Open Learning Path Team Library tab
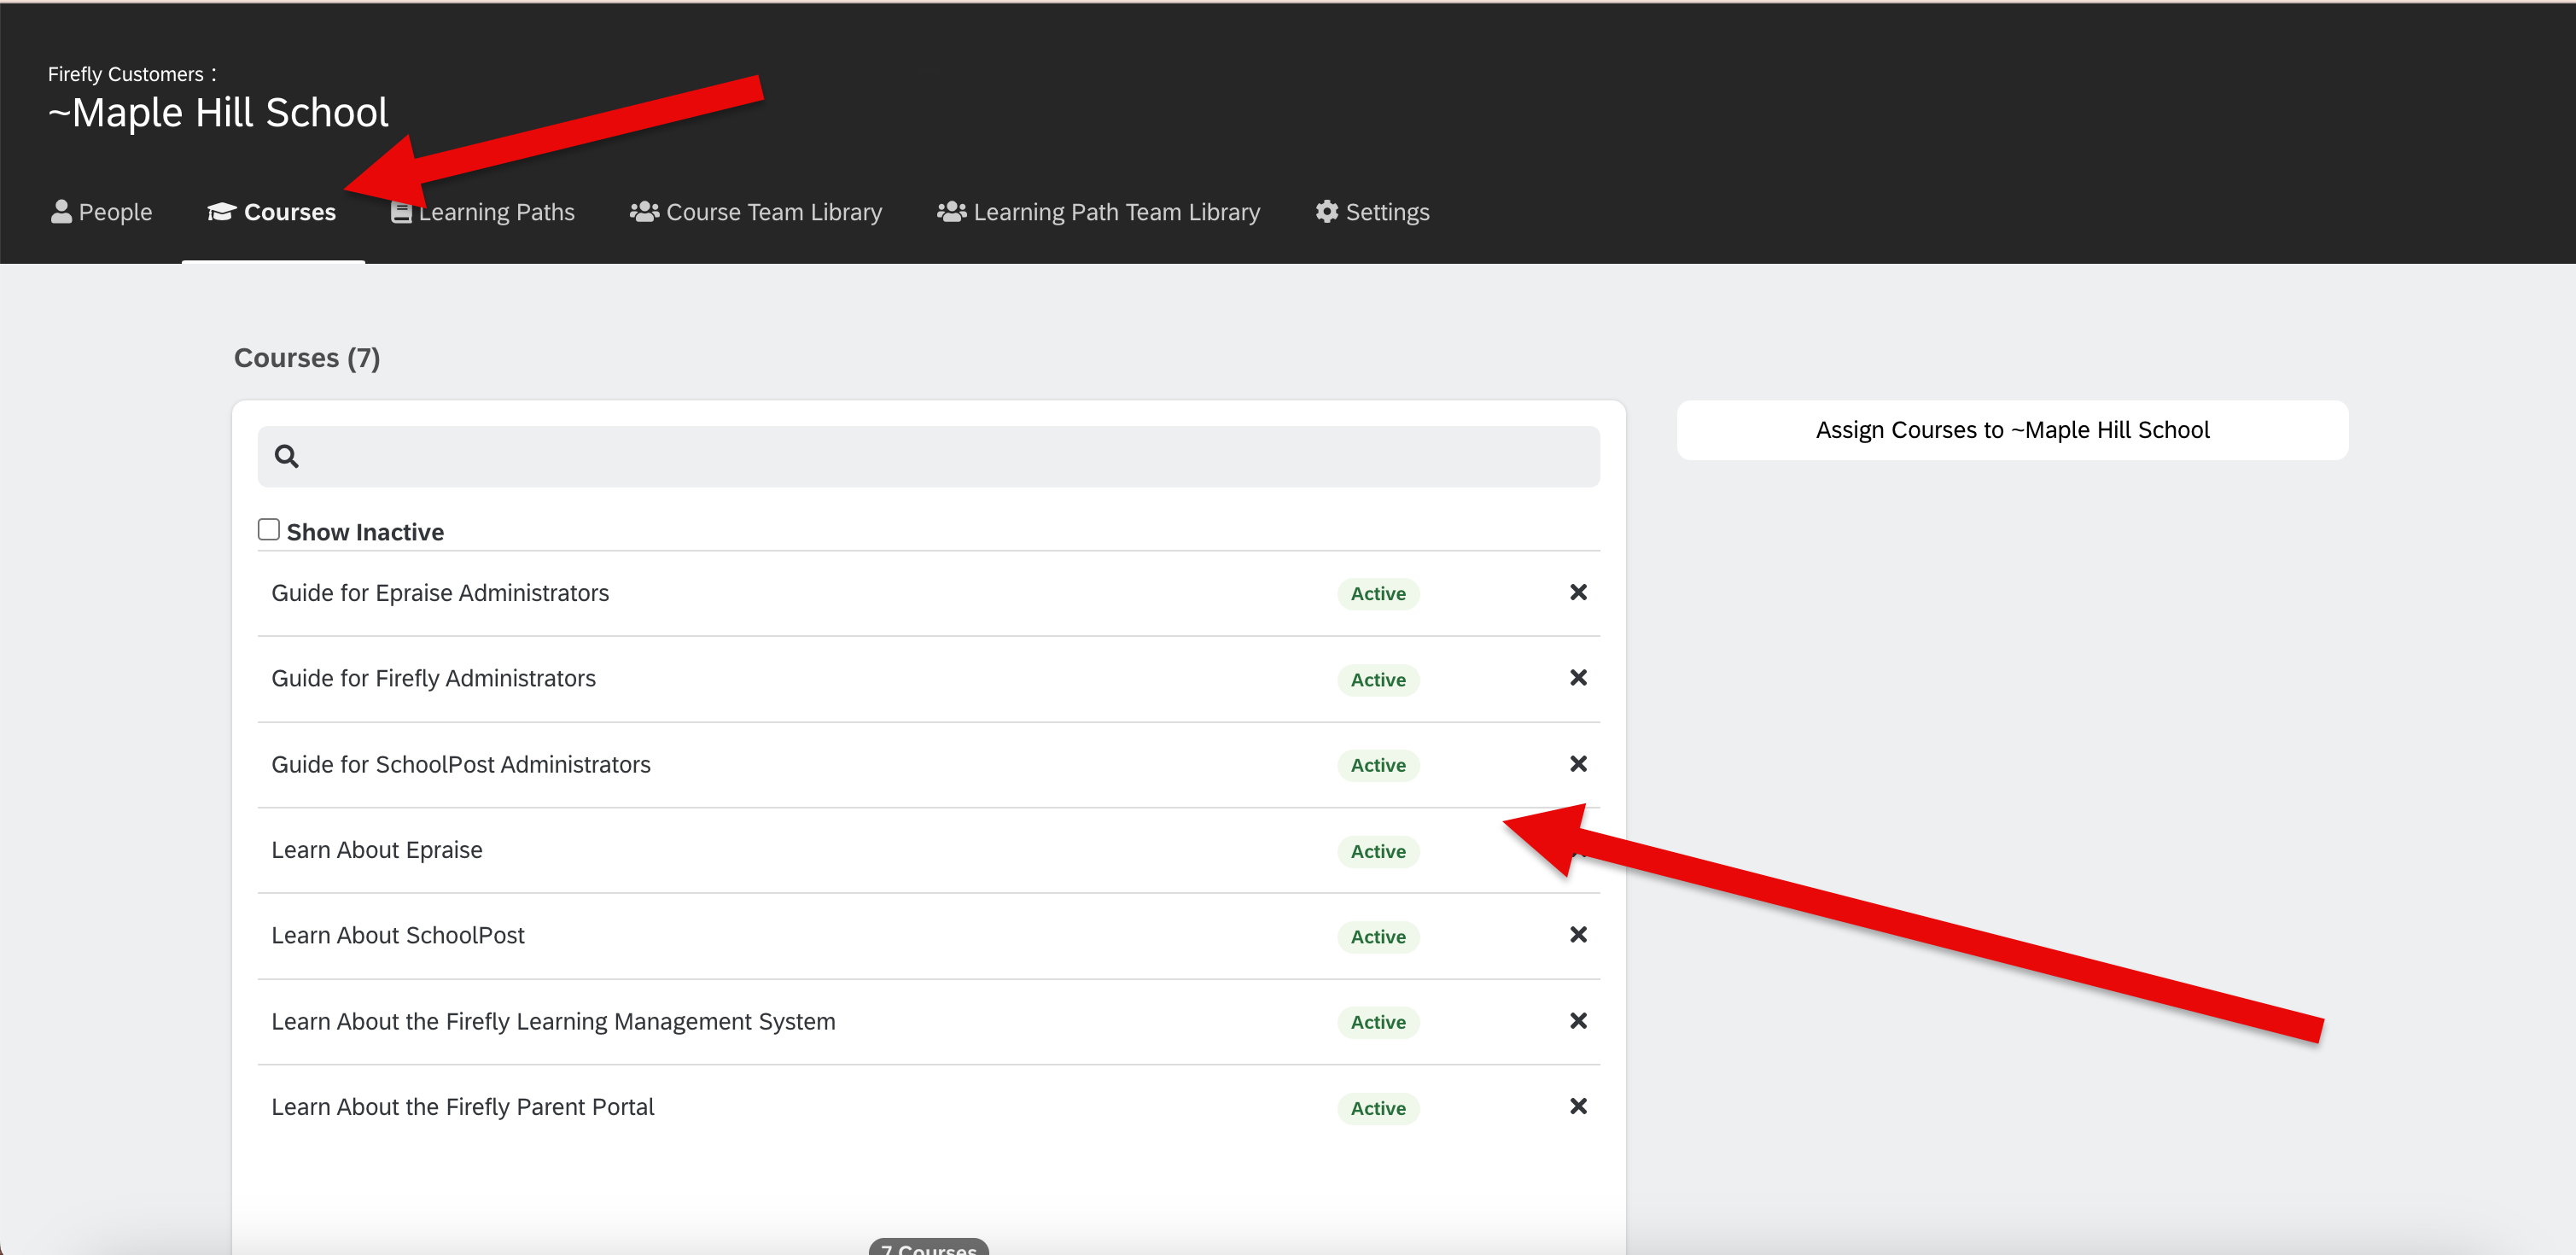This screenshot has width=2576, height=1255. (x=1098, y=212)
